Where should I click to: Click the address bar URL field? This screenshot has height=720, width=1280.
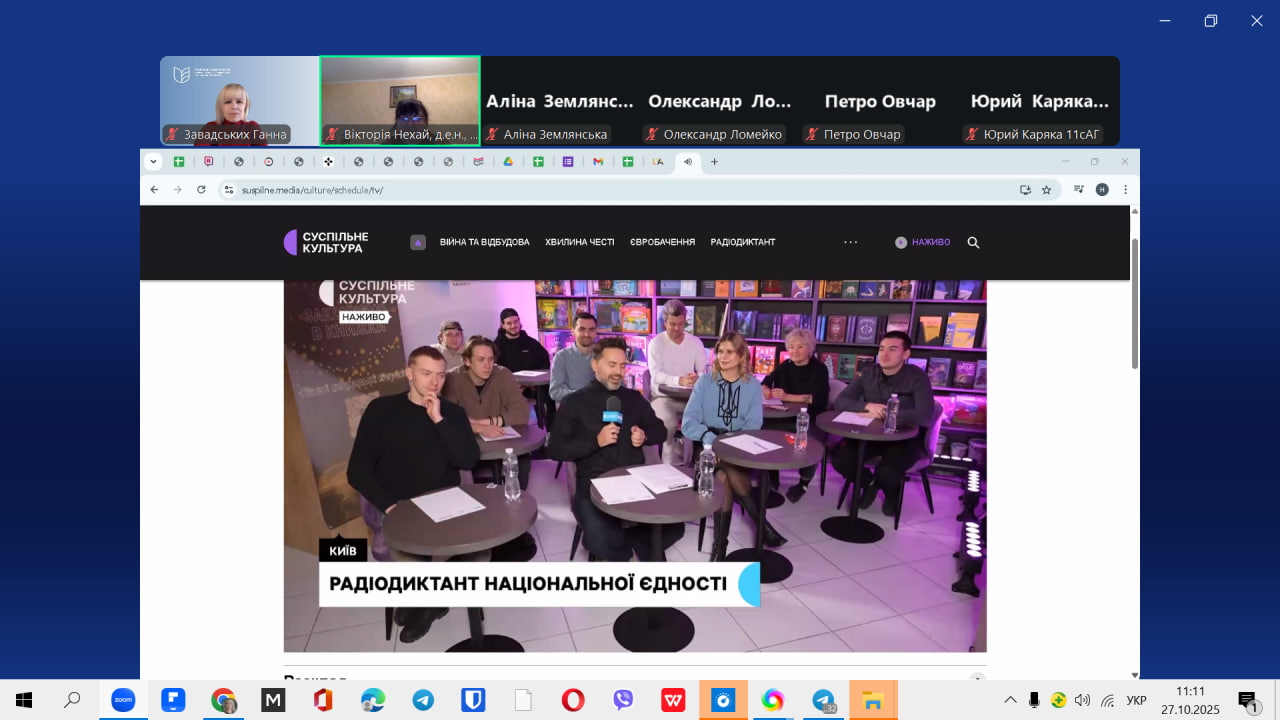point(600,189)
